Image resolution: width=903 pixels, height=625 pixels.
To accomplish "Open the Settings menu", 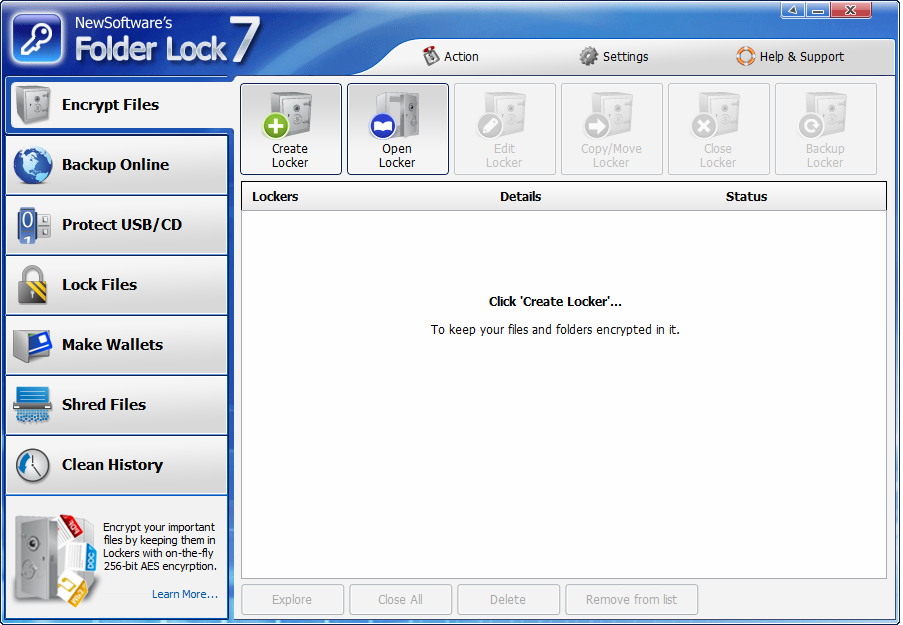I will [614, 57].
